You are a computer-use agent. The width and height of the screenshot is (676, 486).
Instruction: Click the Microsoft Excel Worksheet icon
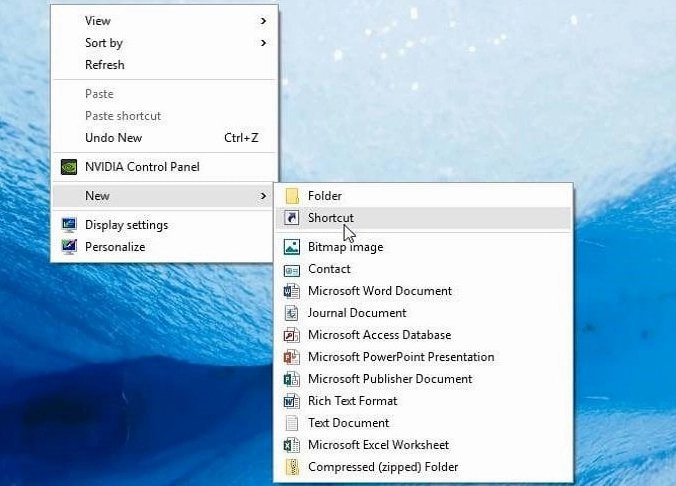pos(292,445)
